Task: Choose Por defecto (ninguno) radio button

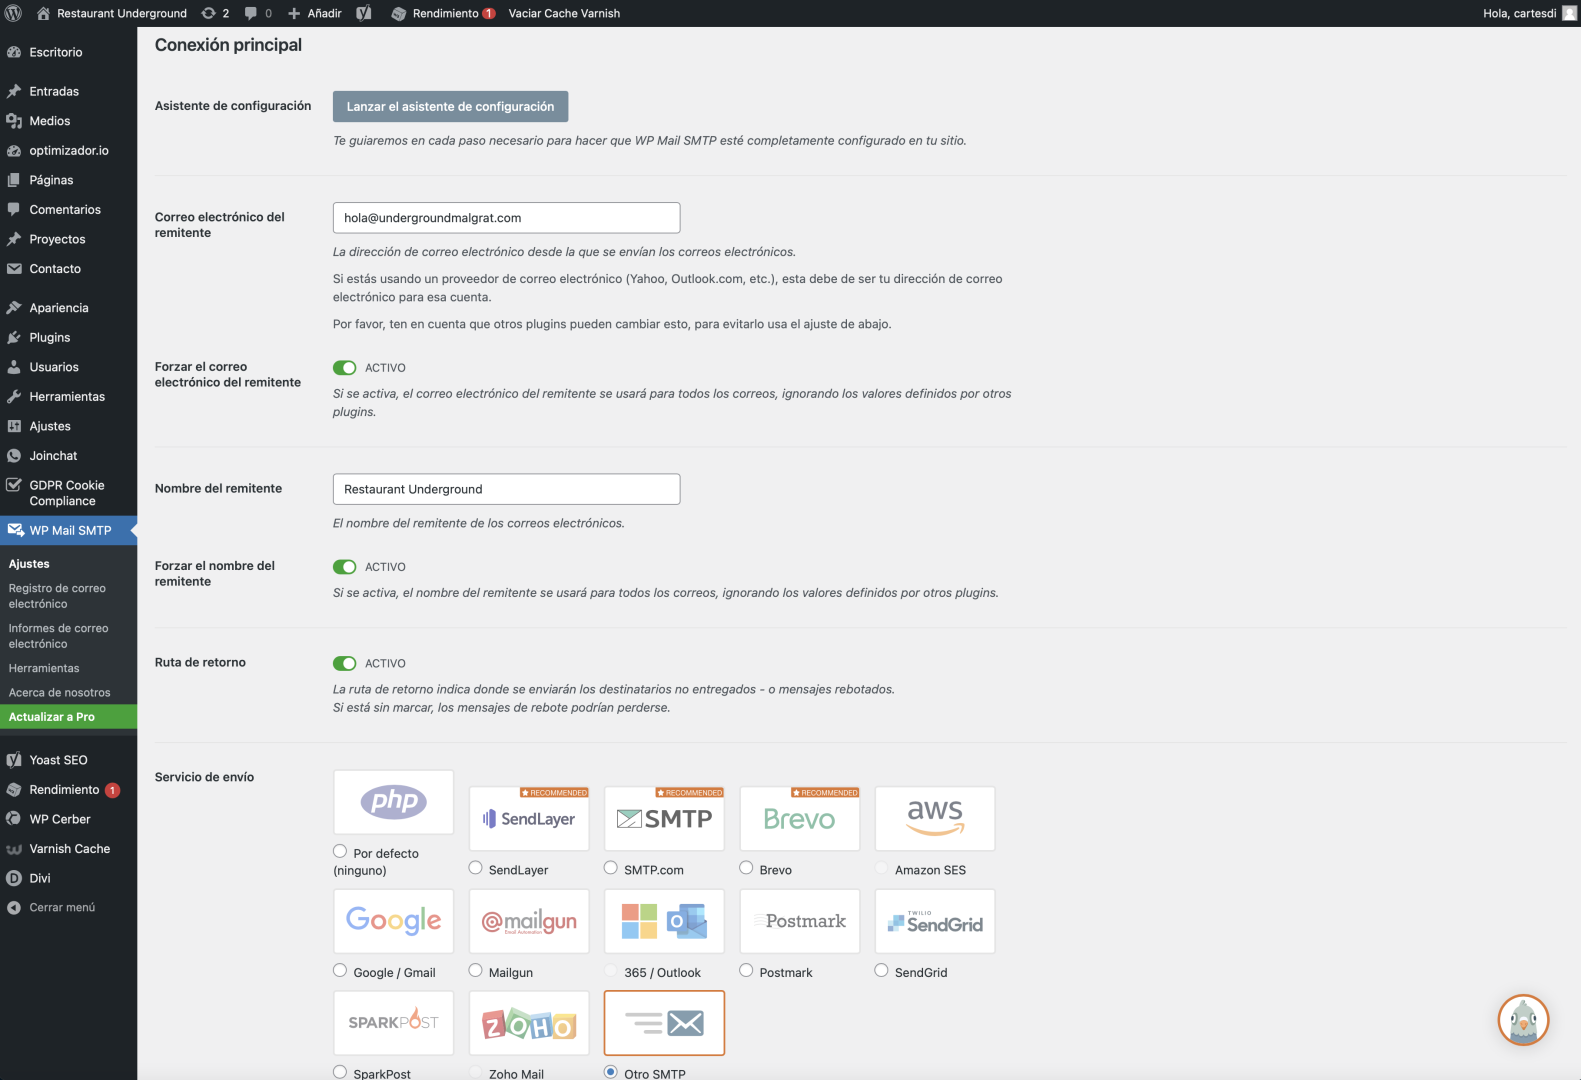Action: point(340,852)
